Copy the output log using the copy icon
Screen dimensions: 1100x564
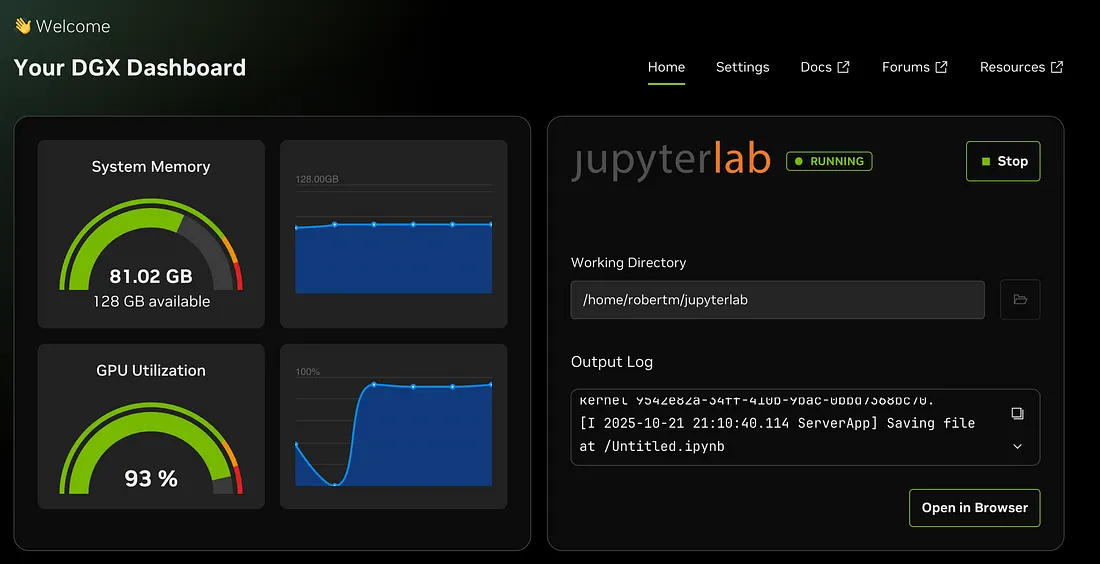click(x=1017, y=413)
